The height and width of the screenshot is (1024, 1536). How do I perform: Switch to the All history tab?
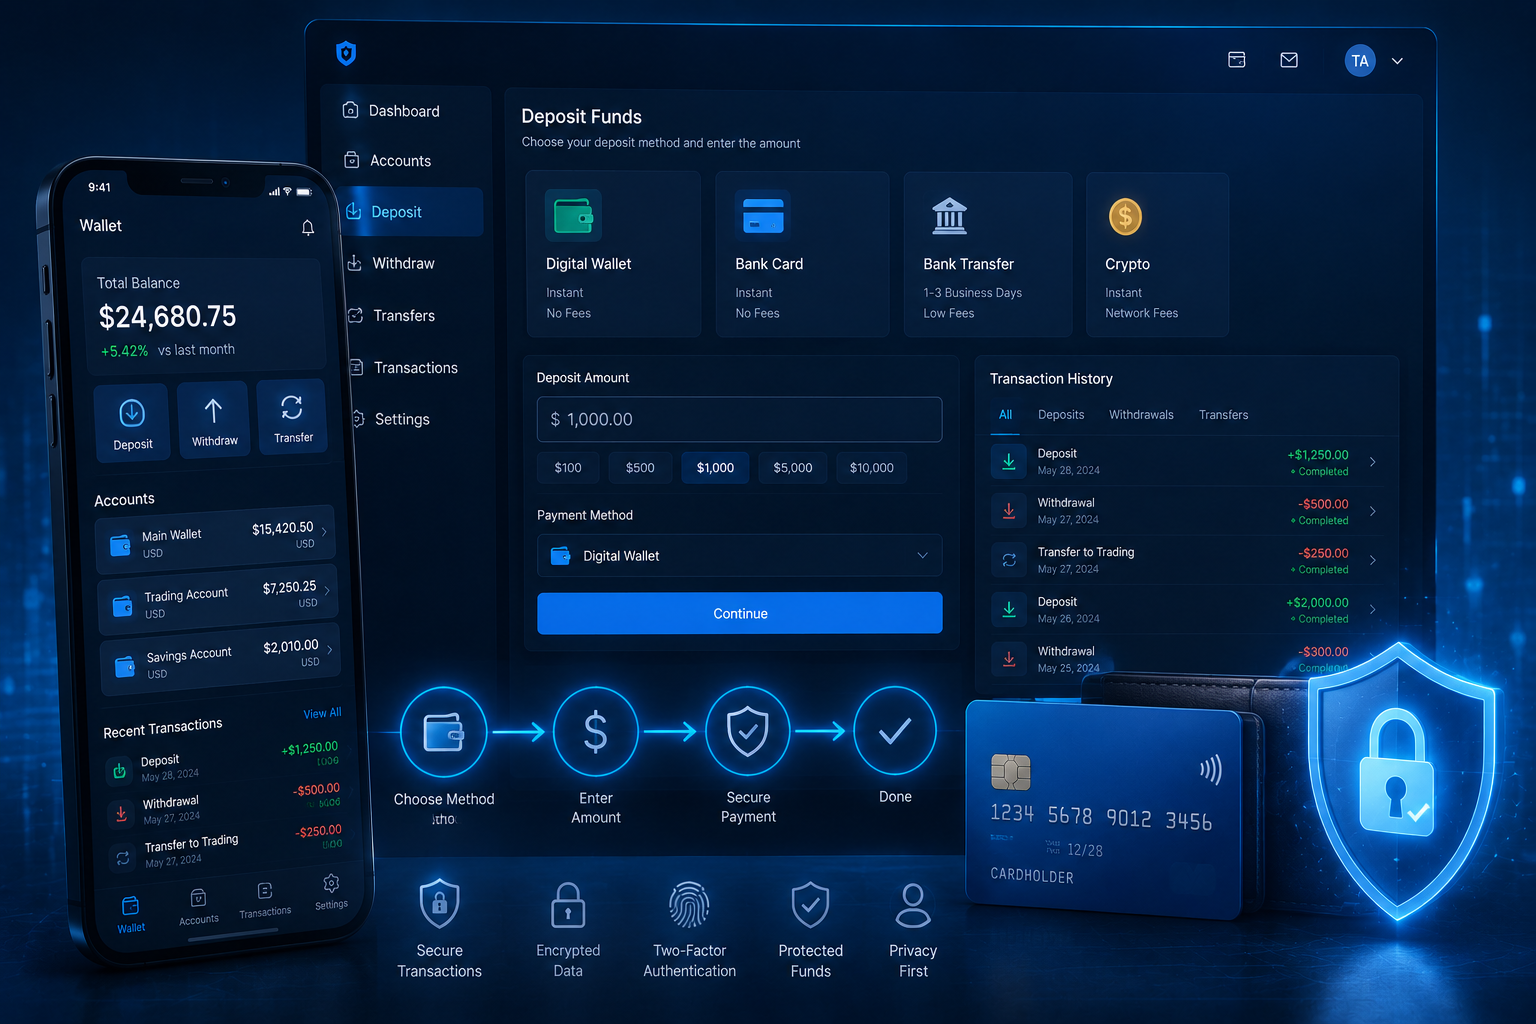(x=1005, y=415)
